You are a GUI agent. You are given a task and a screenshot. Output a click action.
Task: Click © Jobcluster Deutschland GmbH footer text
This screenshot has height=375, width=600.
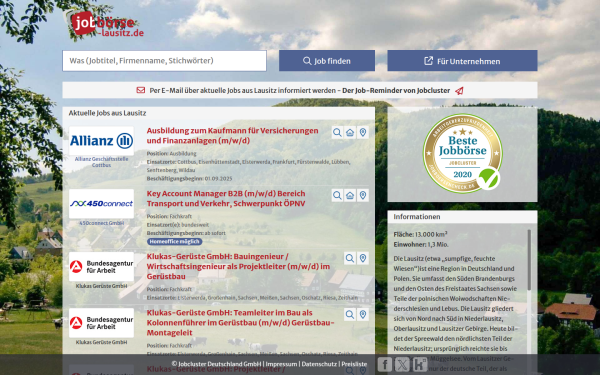[x=216, y=364]
